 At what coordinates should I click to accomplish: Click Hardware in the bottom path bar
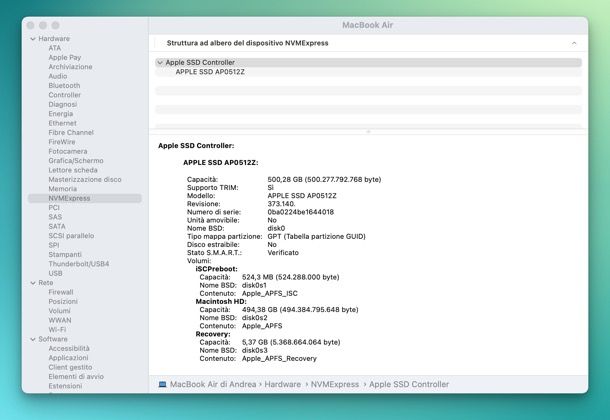[283, 384]
